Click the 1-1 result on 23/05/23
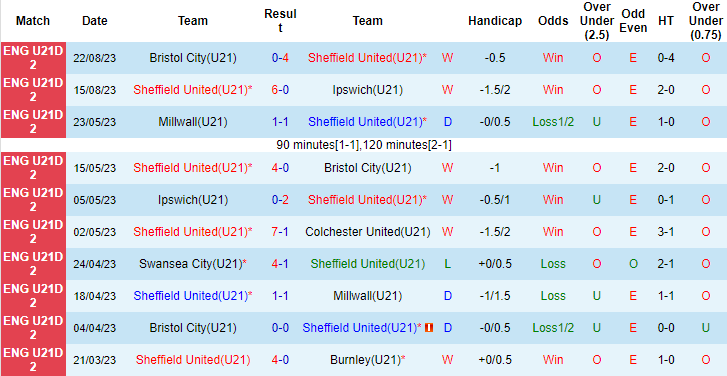The width and height of the screenshot is (727, 376). [x=281, y=122]
